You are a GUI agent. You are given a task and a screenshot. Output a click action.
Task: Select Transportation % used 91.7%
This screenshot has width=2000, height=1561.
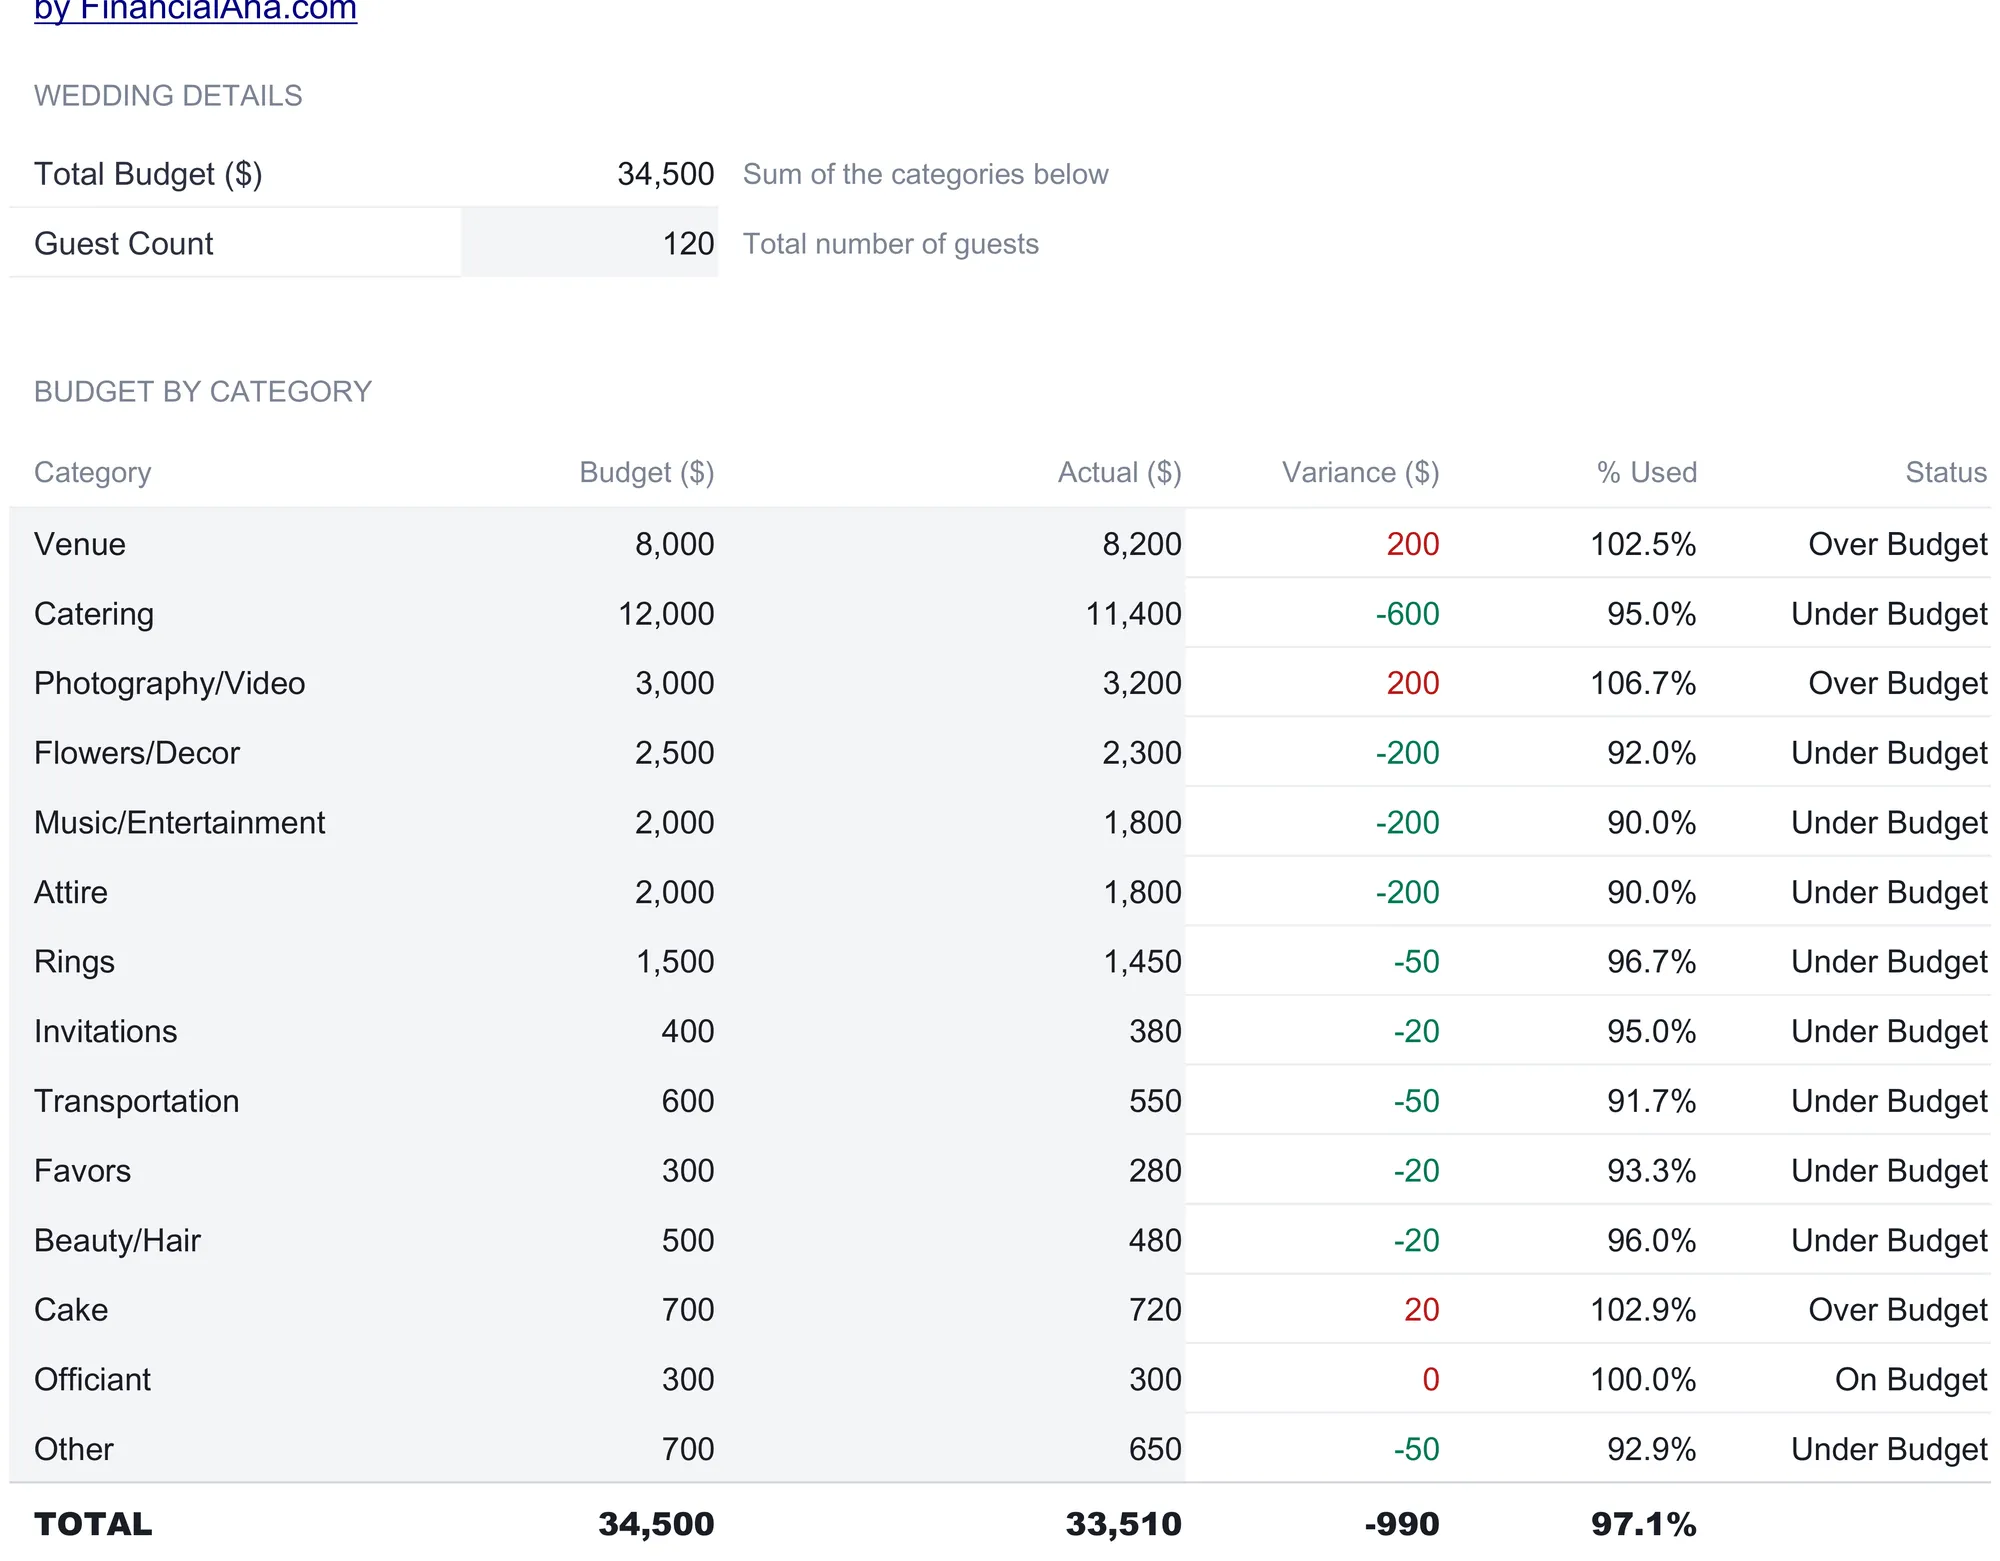click(x=1651, y=1101)
